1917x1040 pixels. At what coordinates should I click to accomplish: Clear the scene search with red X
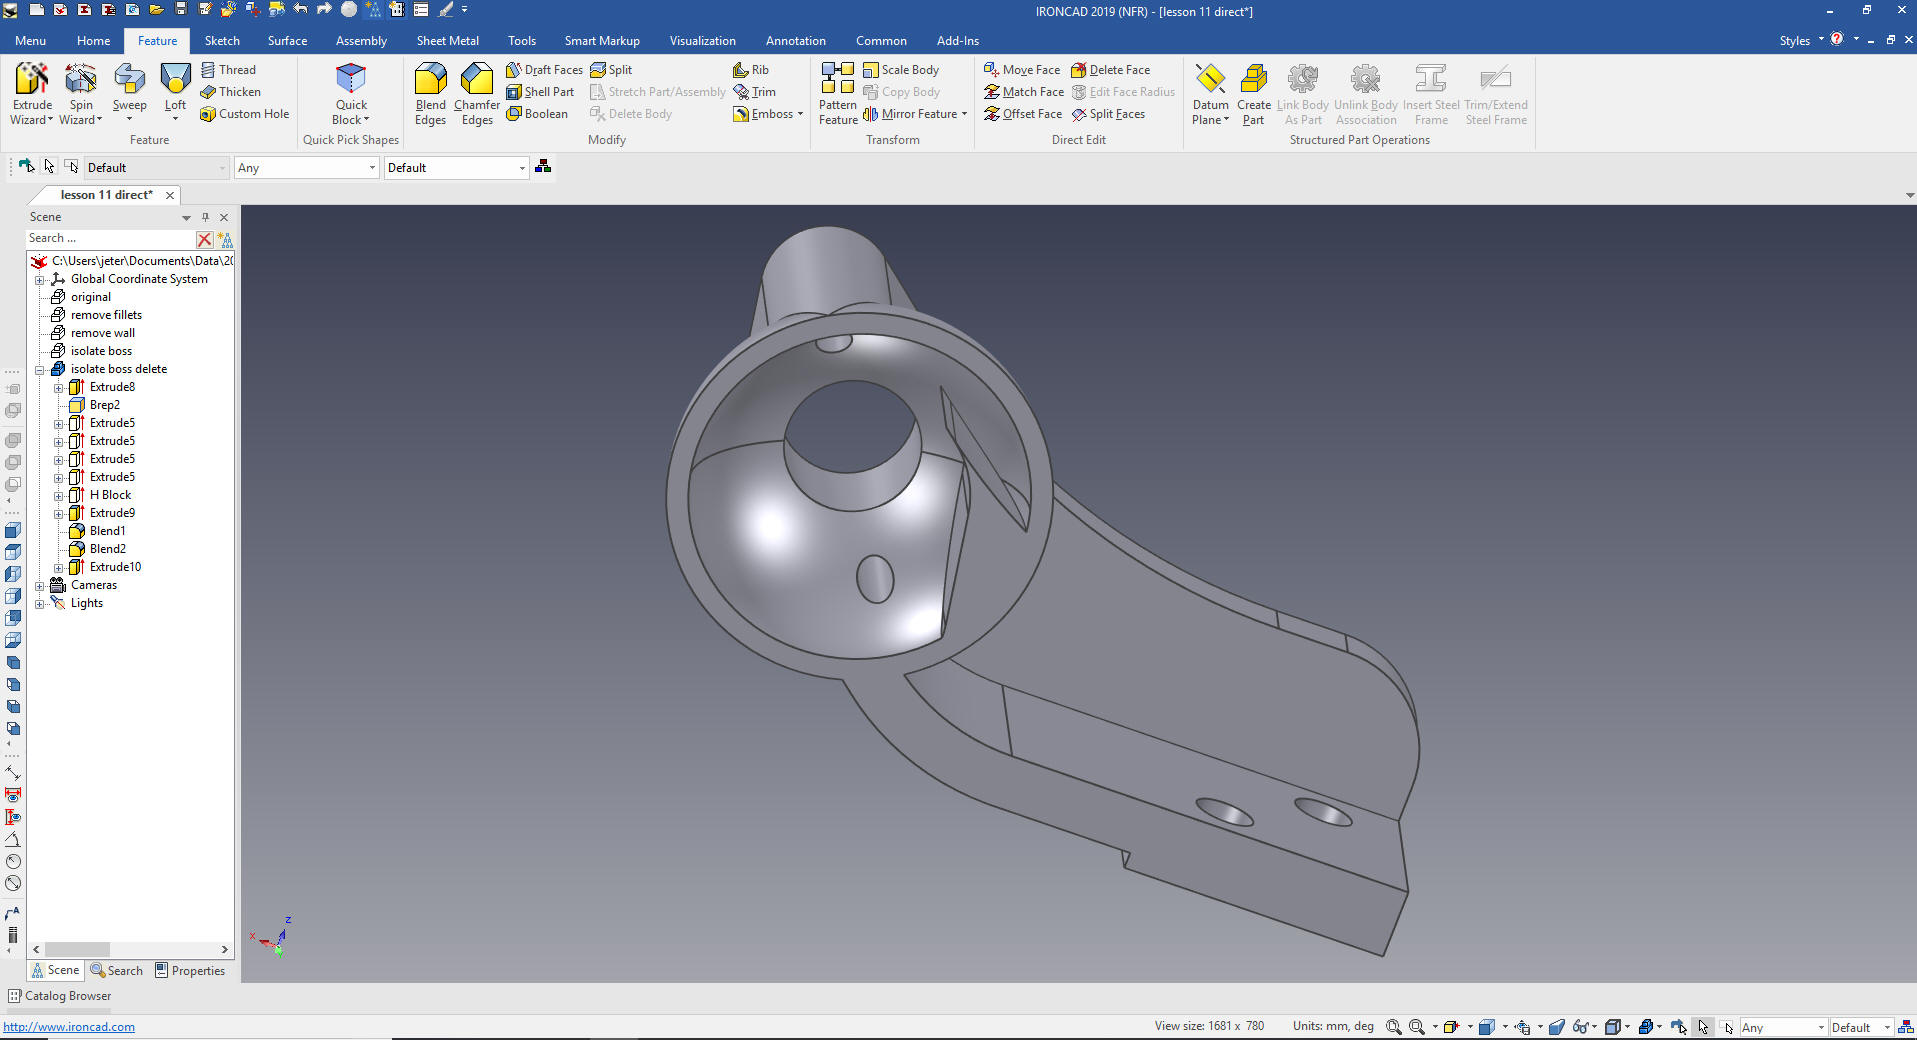[x=204, y=239]
